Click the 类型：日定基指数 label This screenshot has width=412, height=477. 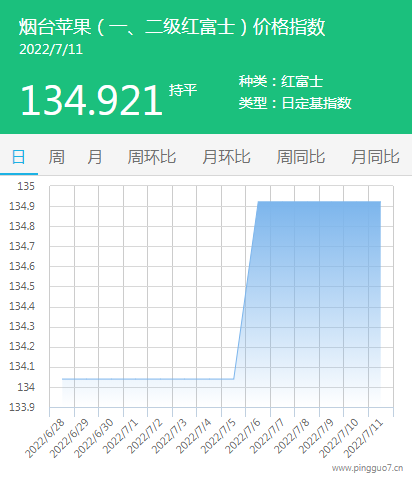coord(295,103)
